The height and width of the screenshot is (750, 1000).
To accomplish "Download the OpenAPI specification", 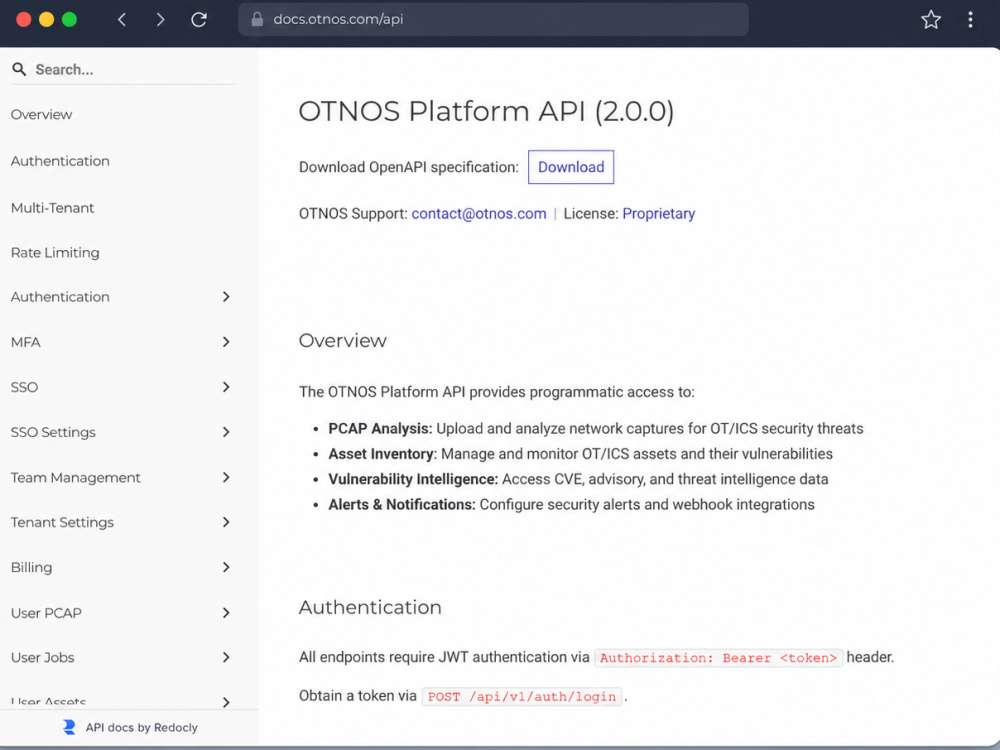I will pyautogui.click(x=571, y=167).
